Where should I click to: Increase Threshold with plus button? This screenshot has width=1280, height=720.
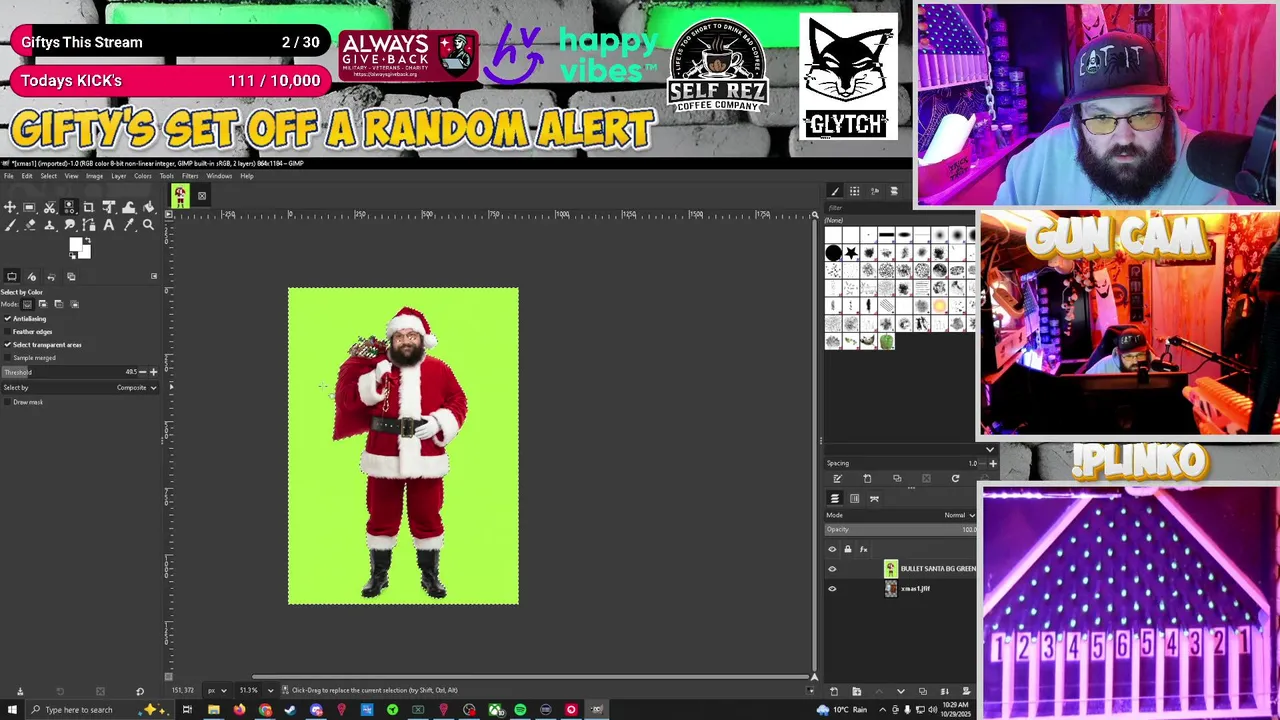tap(153, 372)
